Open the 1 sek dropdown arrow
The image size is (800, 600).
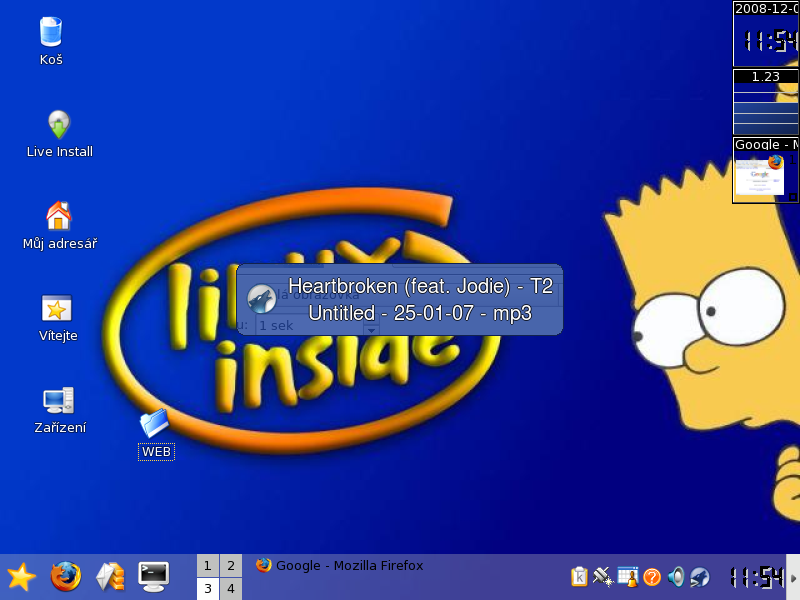point(371,330)
